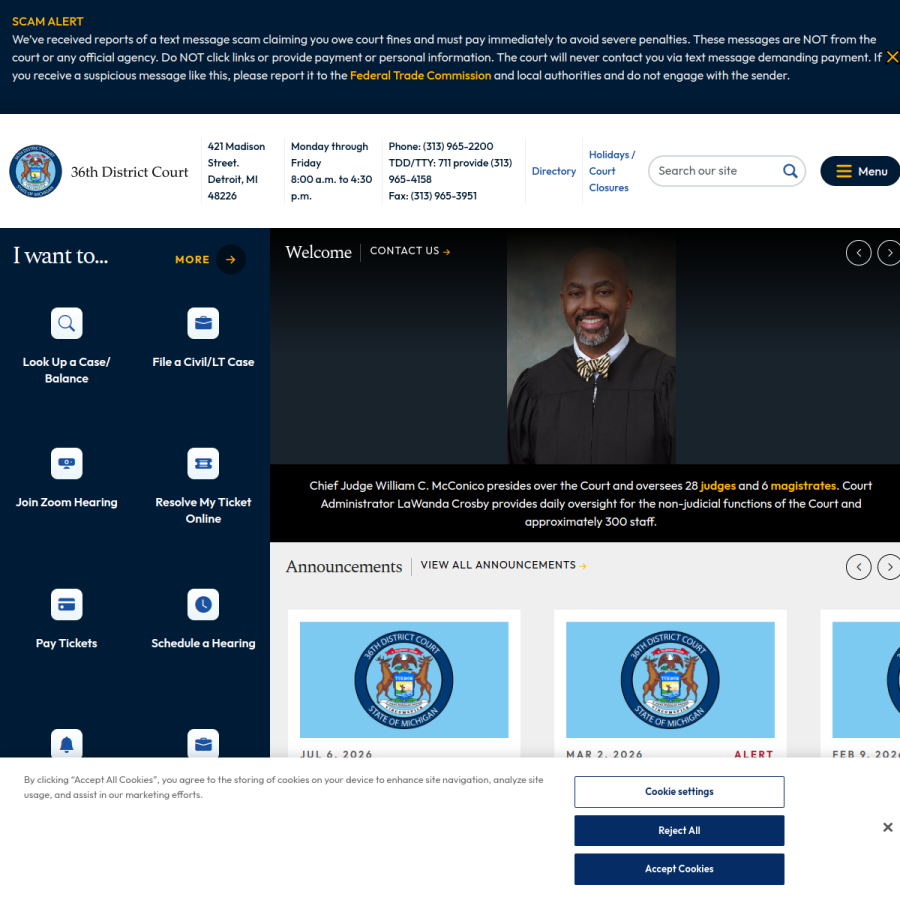Open the Directory link
900x900 pixels.
click(553, 171)
